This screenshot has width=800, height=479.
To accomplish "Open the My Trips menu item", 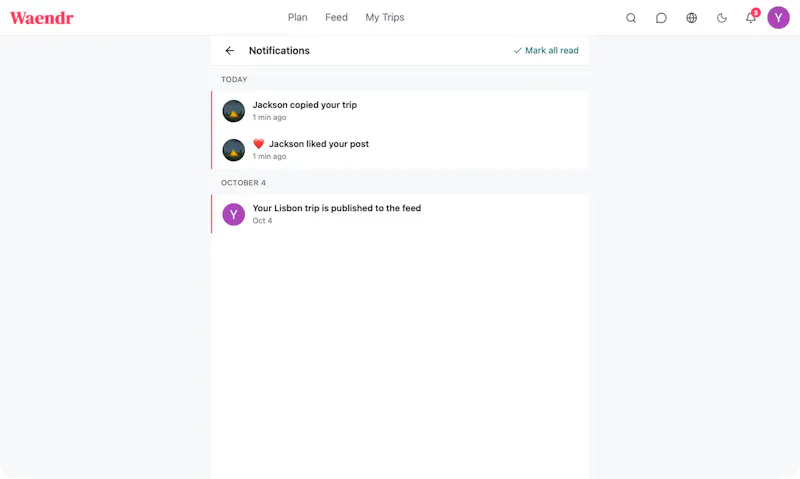I will (x=385, y=17).
